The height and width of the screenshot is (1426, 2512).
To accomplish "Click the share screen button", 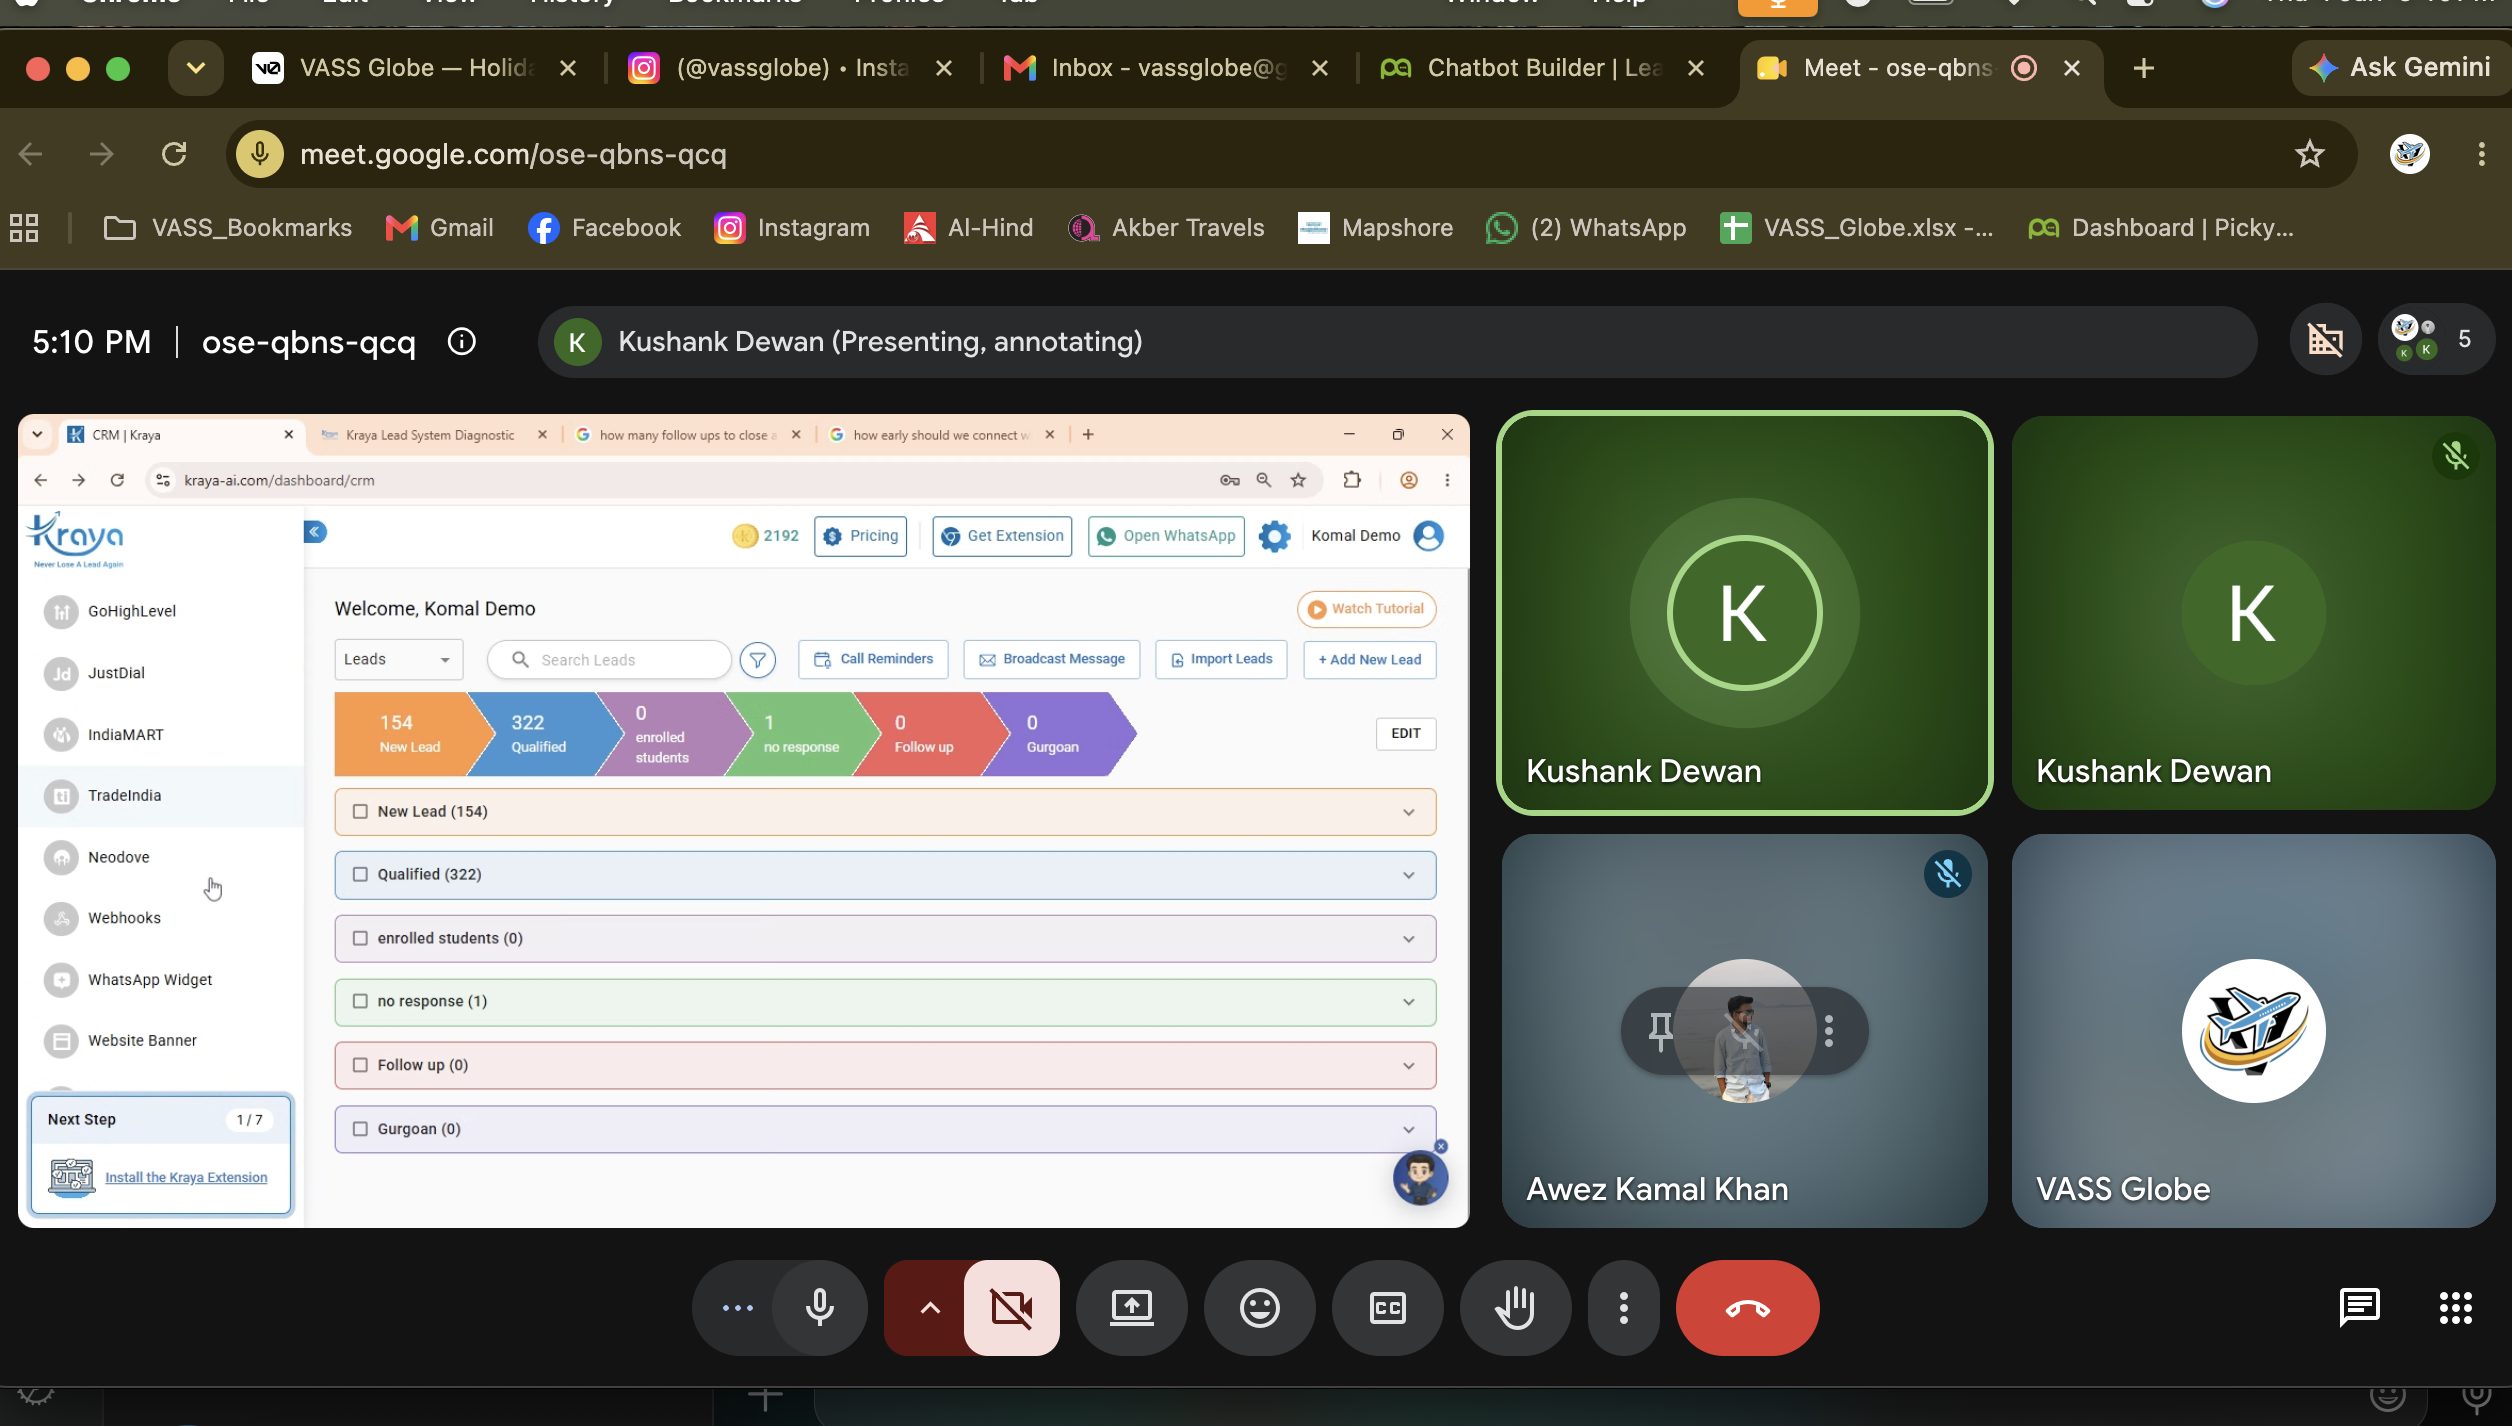I will click(x=1131, y=1308).
